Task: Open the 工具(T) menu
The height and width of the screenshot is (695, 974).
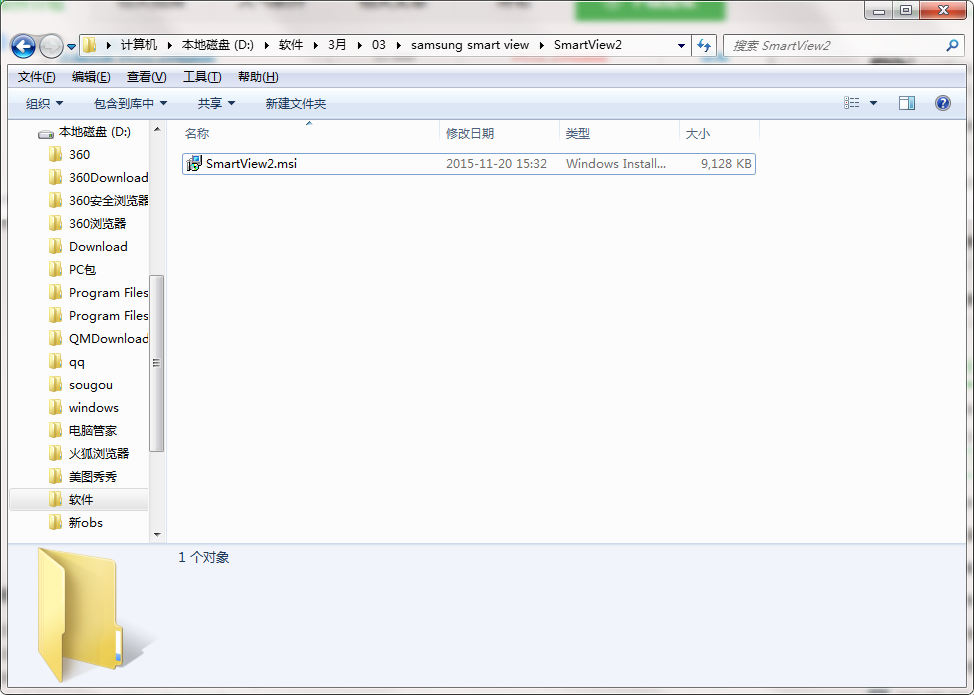Action: [x=202, y=77]
